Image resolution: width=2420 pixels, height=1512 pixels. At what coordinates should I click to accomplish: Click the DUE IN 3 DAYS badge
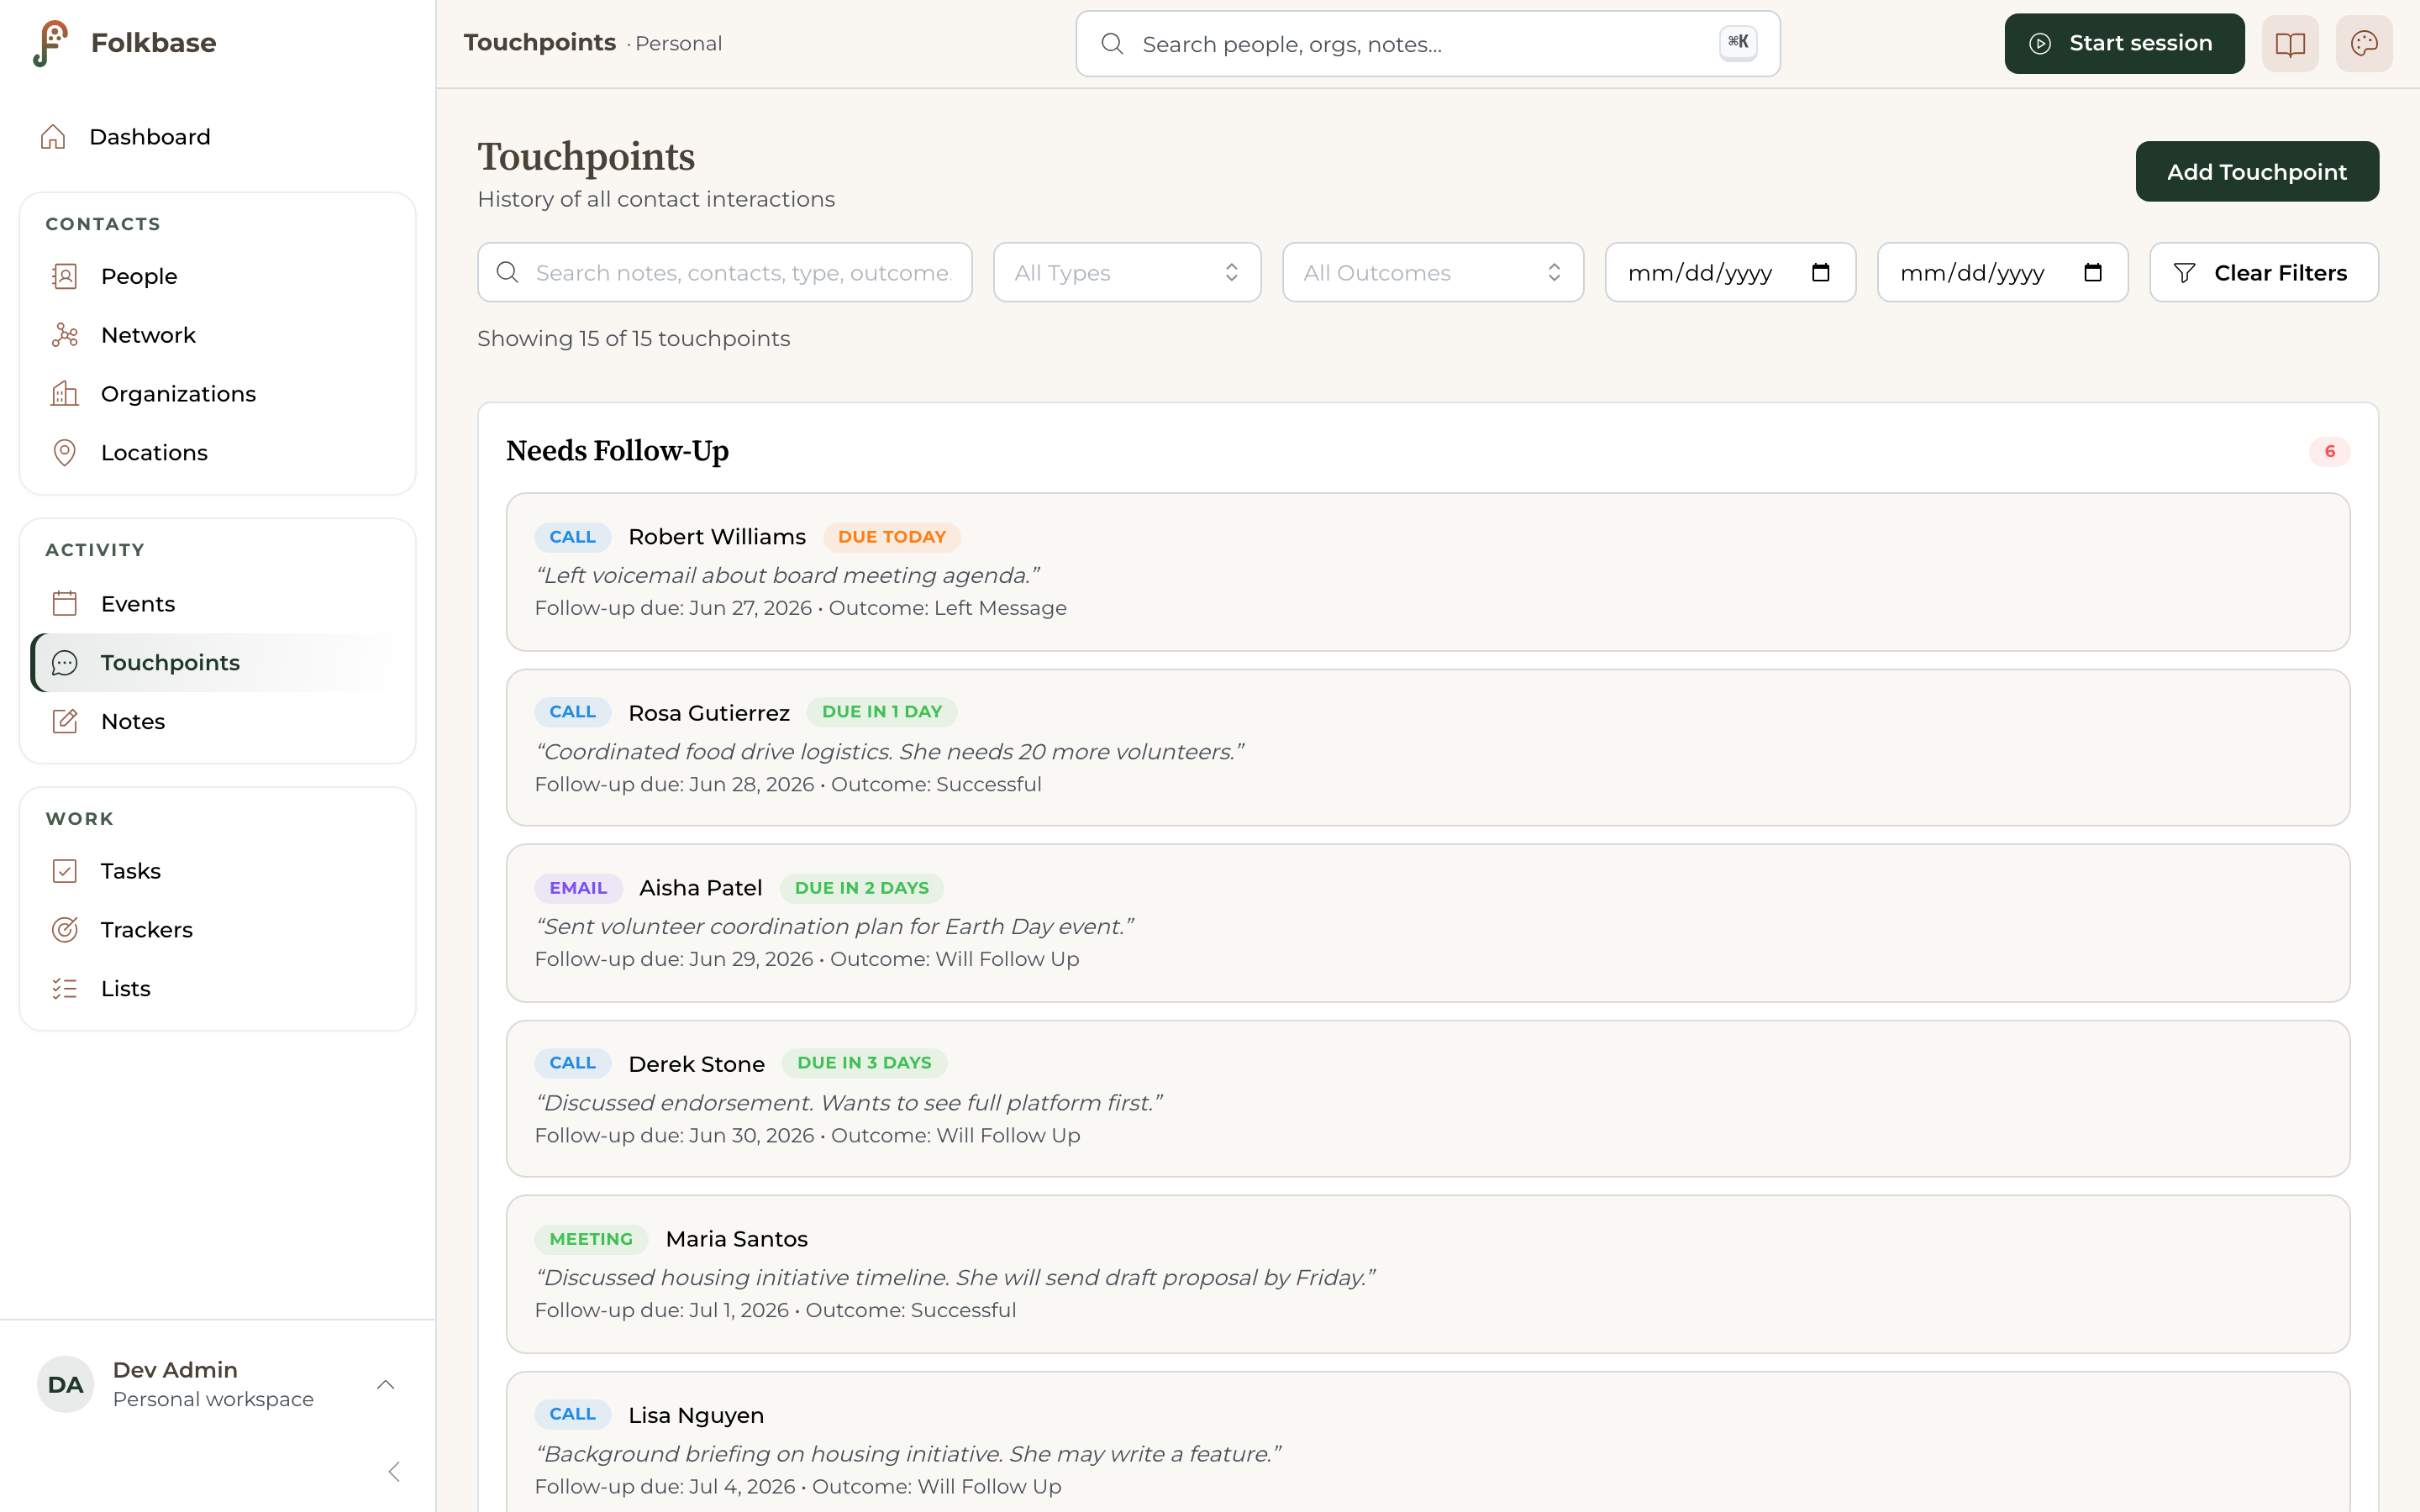(864, 1063)
